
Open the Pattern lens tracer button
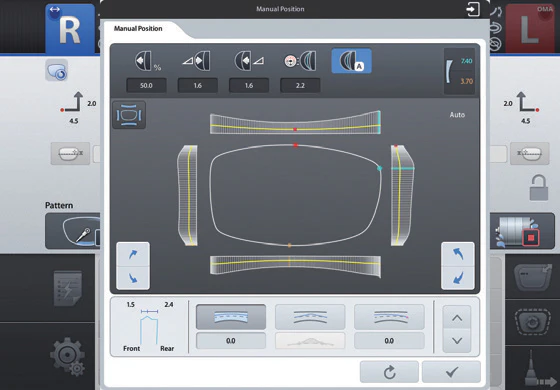click(x=73, y=231)
